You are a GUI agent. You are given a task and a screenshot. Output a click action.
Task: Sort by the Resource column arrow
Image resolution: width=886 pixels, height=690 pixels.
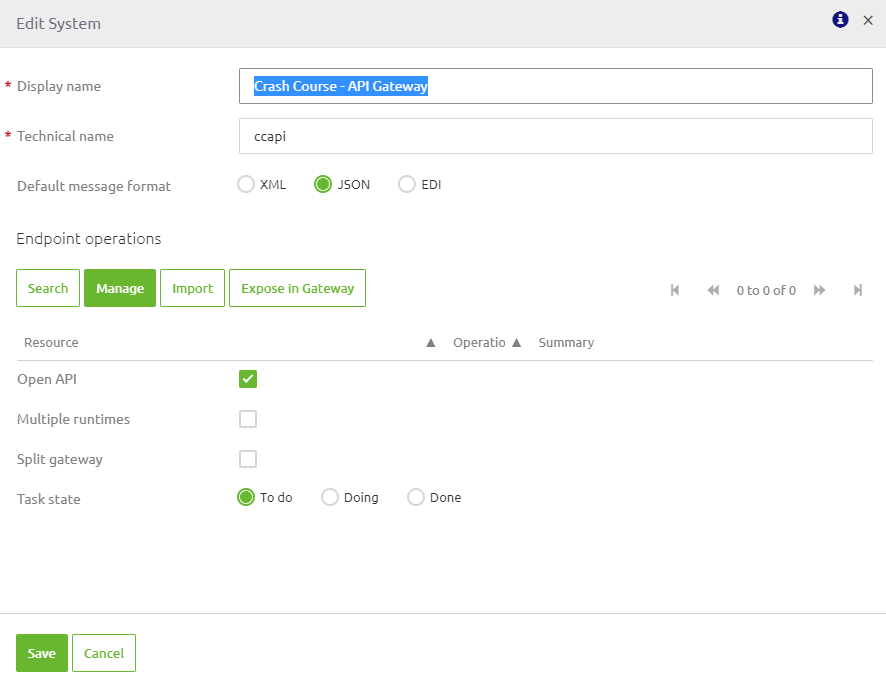430,342
